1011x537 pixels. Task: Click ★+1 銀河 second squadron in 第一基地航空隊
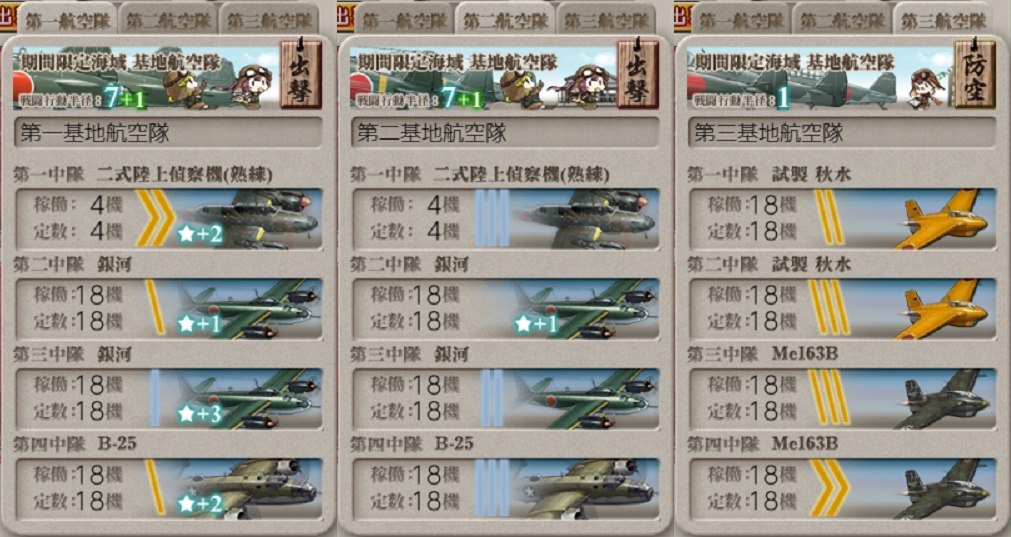tap(169, 309)
